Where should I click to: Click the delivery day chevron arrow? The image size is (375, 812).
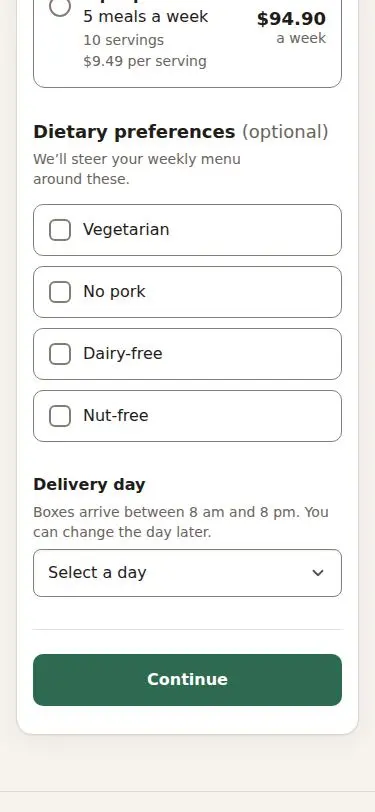[x=318, y=573]
